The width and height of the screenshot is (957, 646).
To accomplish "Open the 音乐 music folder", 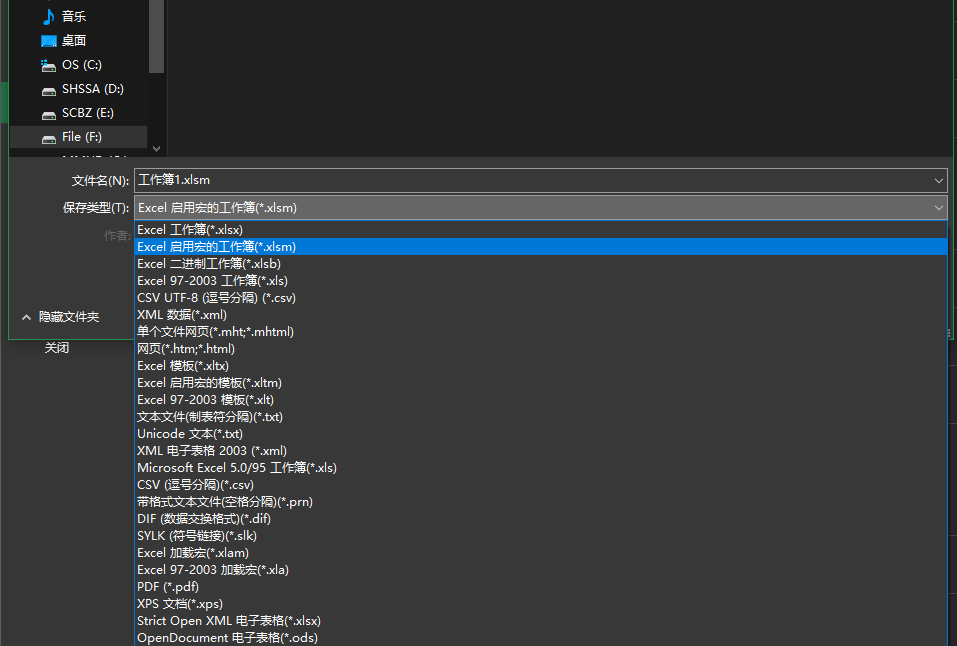I will (74, 16).
